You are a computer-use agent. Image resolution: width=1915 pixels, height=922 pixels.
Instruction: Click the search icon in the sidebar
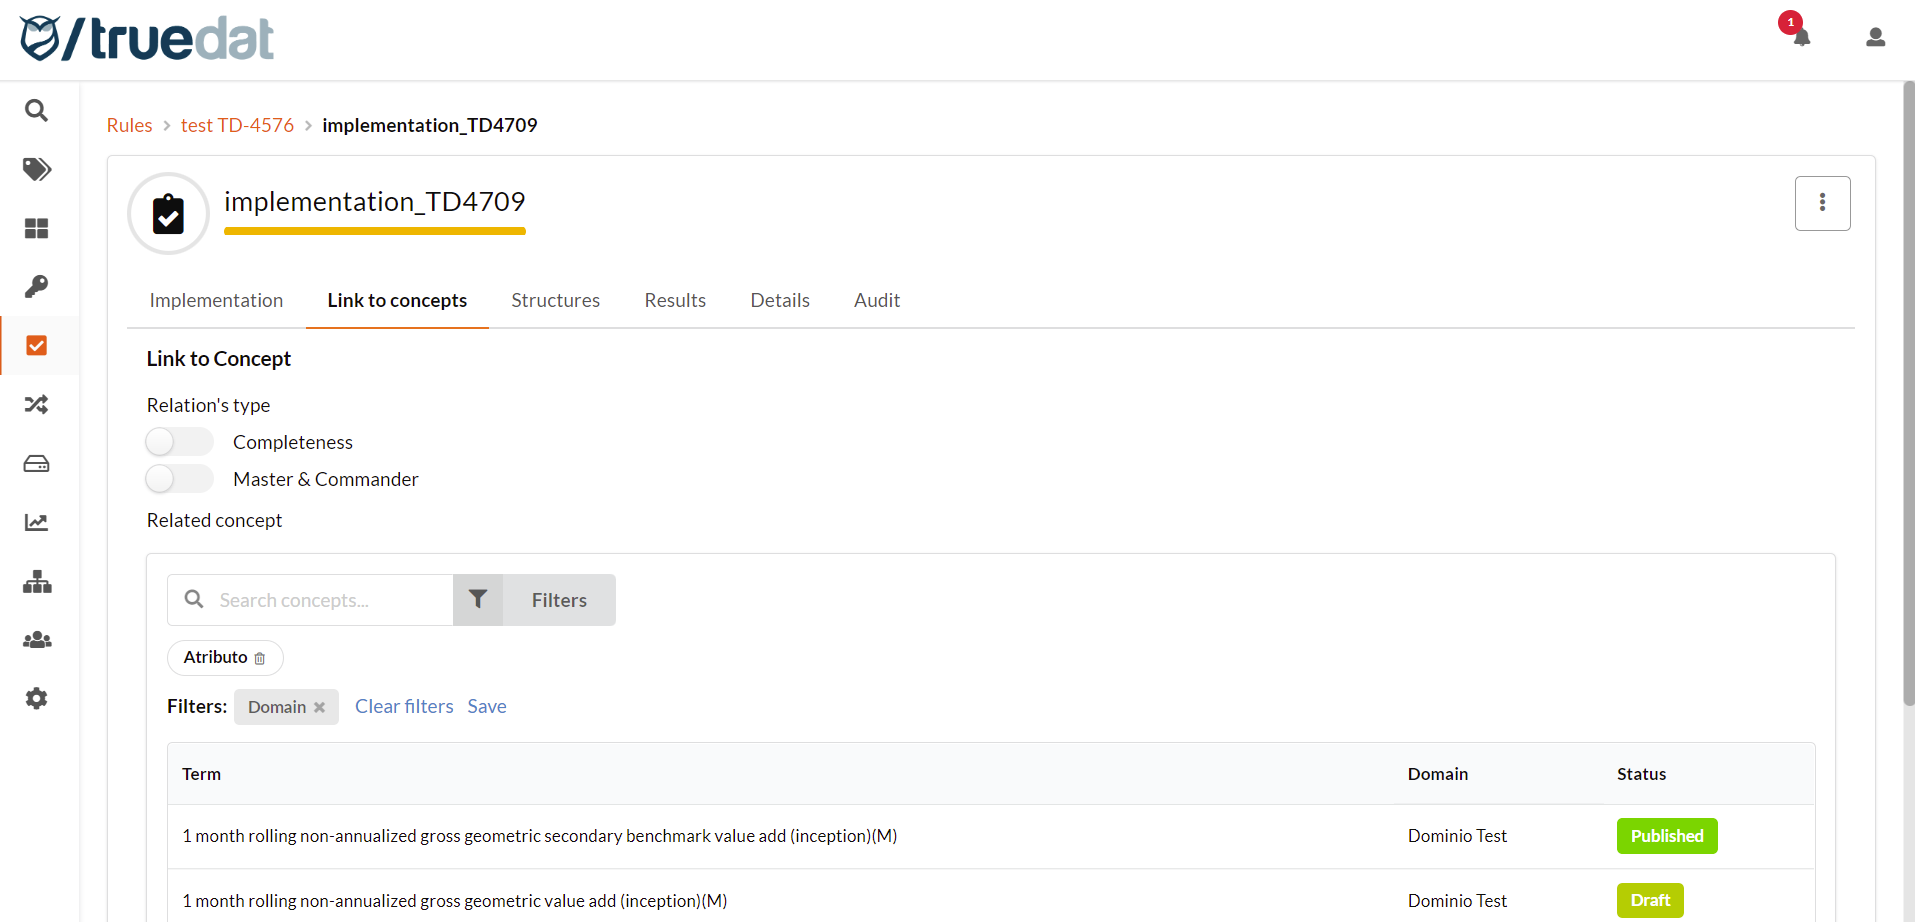click(x=36, y=110)
